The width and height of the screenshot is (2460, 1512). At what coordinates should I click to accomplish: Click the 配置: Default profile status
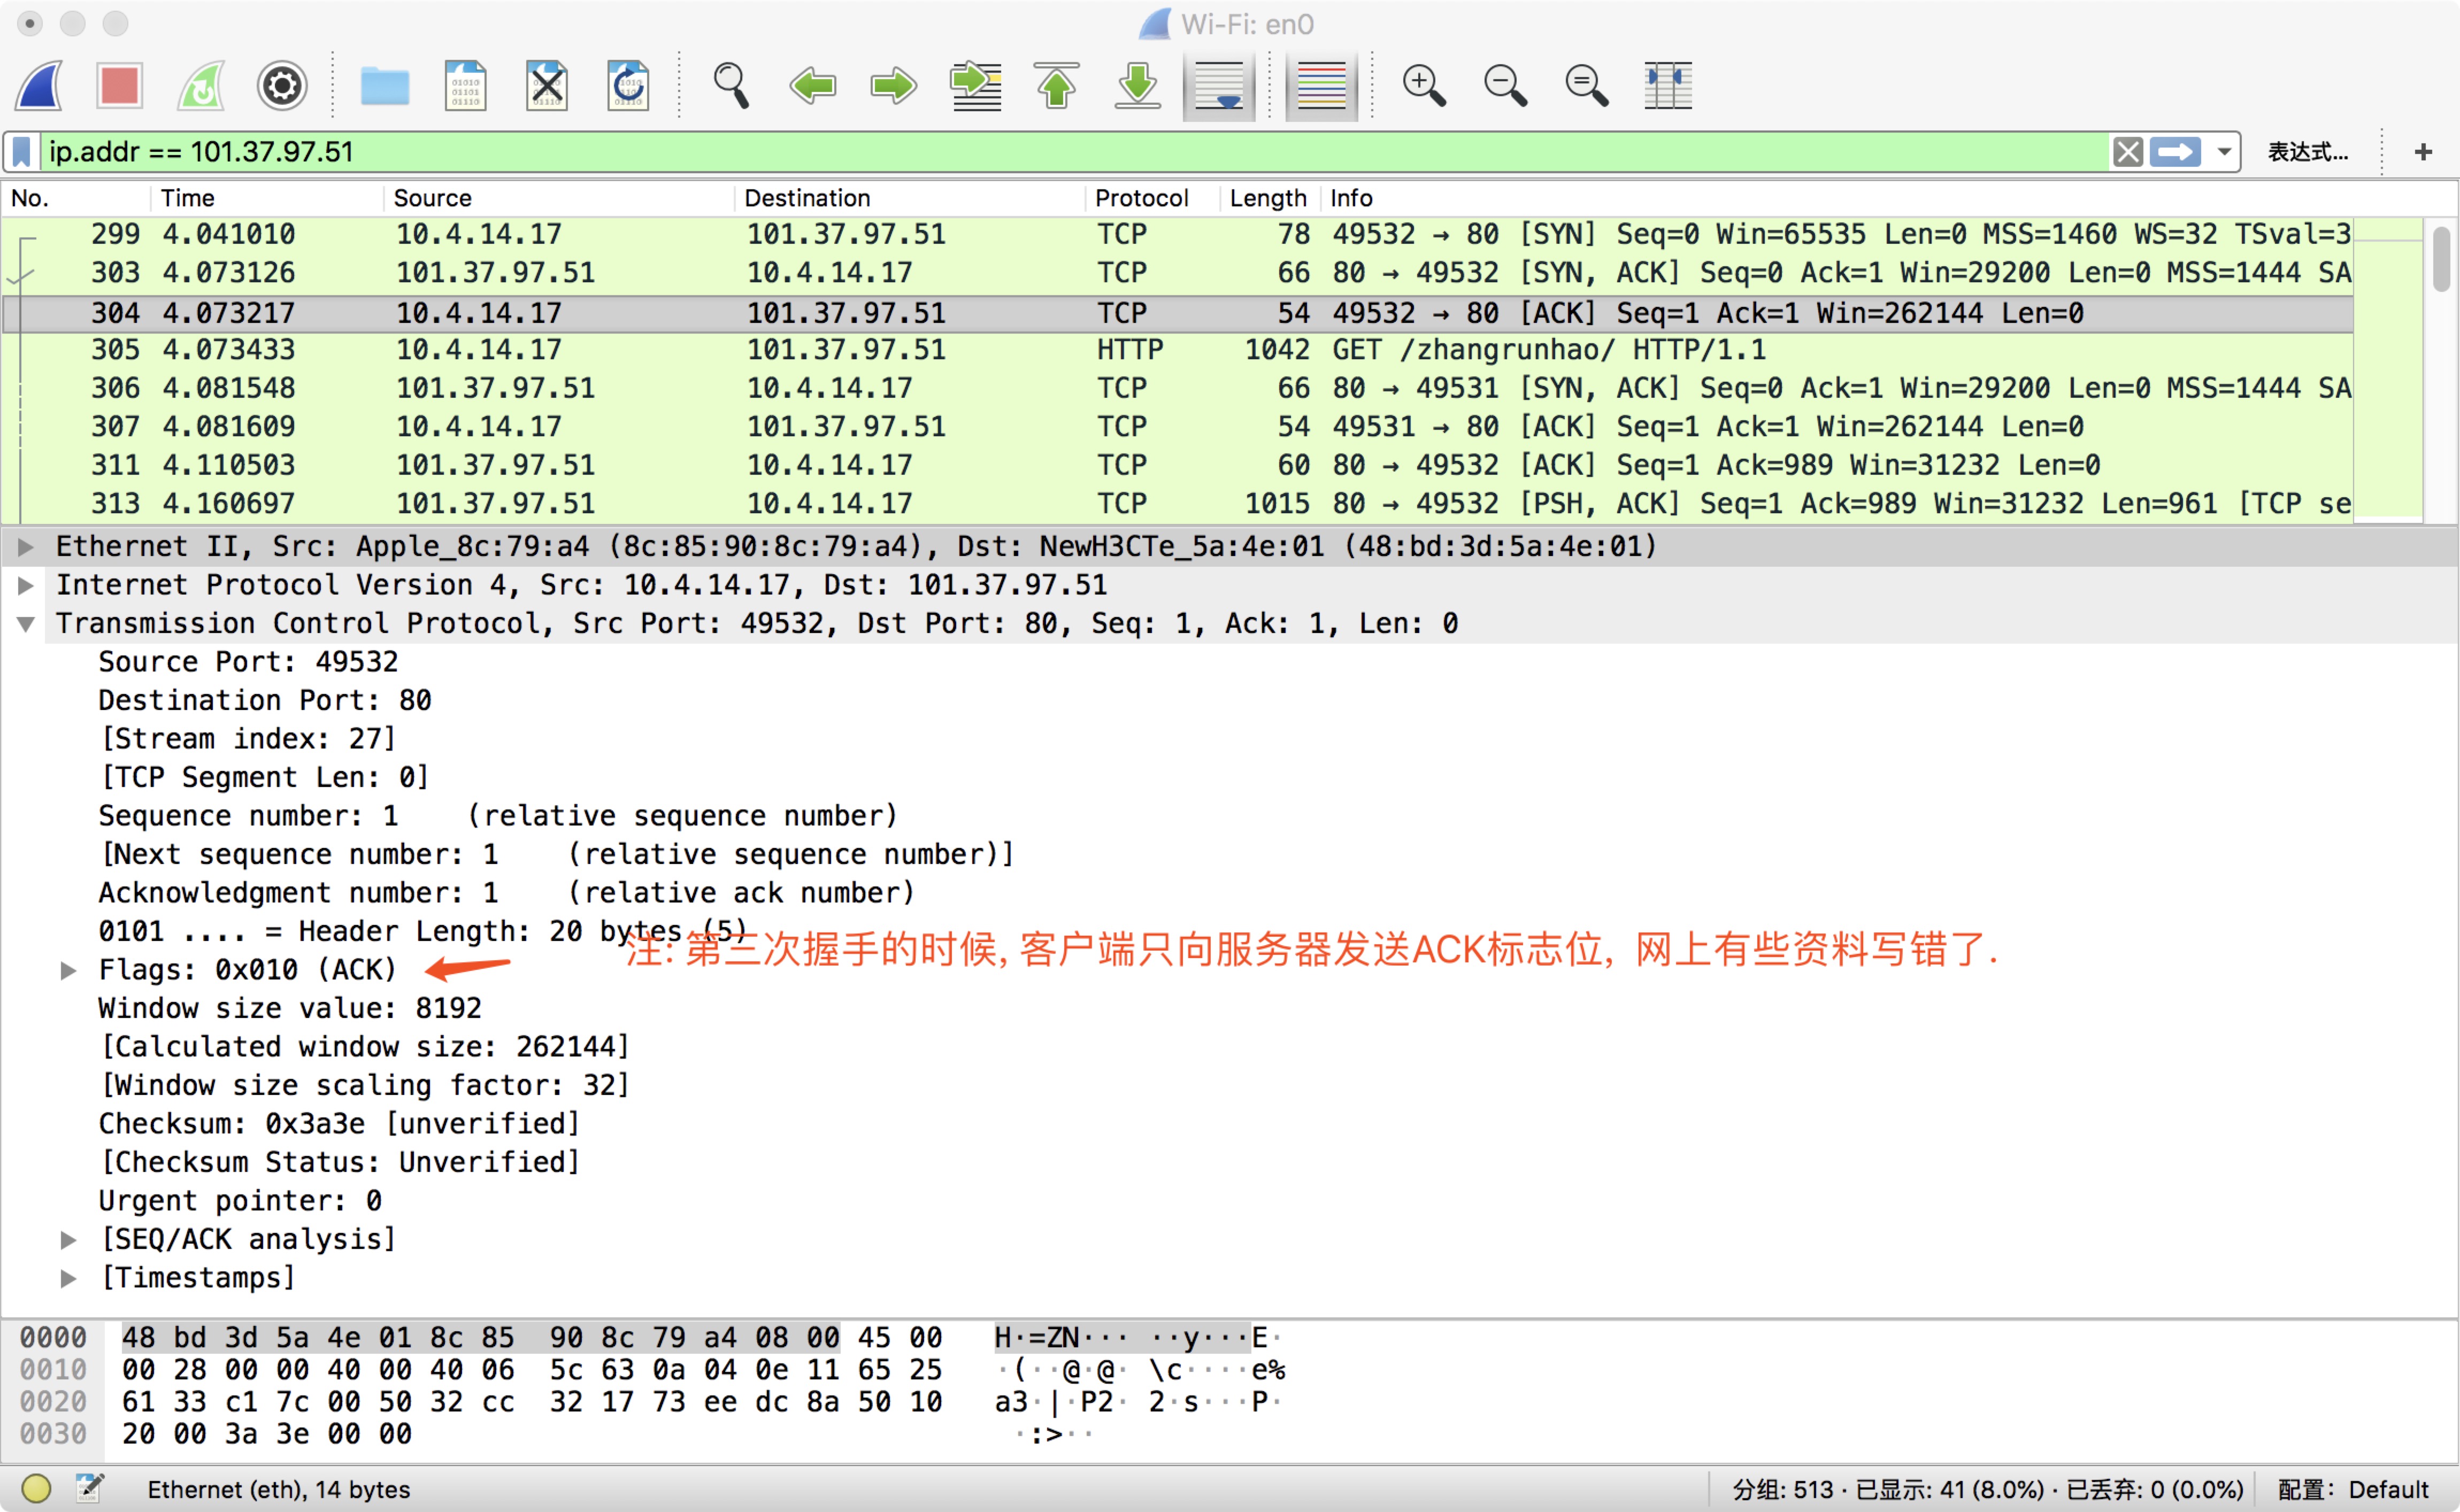tap(2353, 1490)
